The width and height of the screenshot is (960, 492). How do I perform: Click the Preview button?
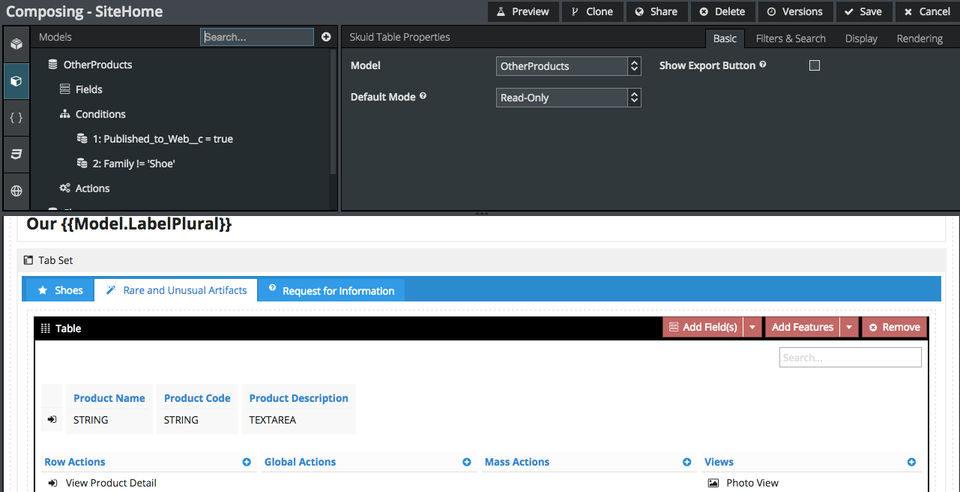coord(523,12)
